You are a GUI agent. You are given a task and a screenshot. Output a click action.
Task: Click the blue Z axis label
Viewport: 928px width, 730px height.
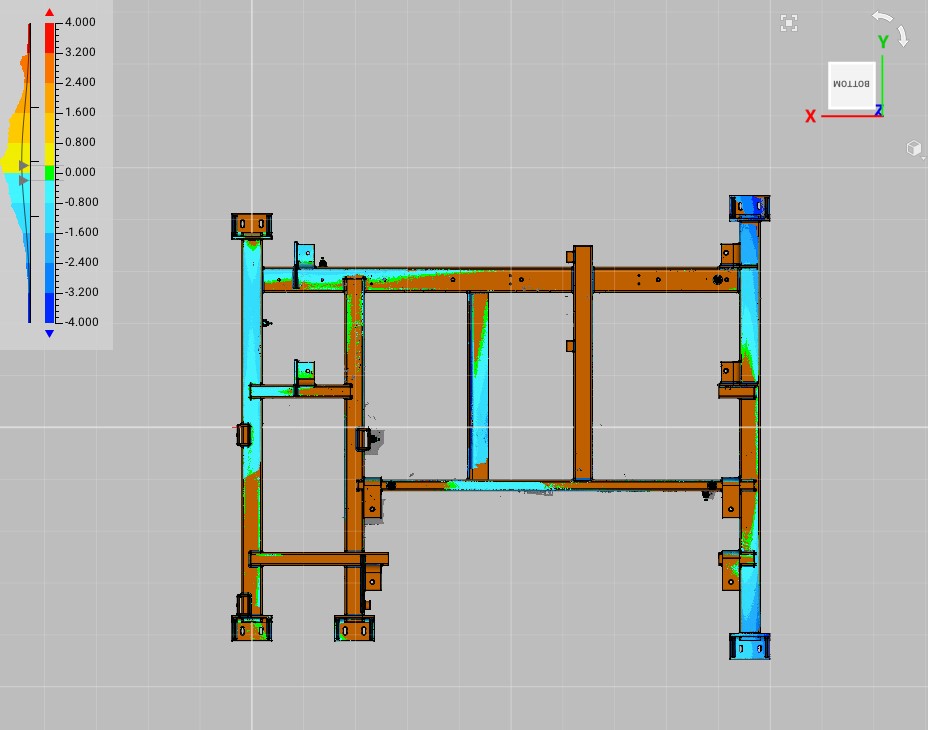[x=879, y=110]
